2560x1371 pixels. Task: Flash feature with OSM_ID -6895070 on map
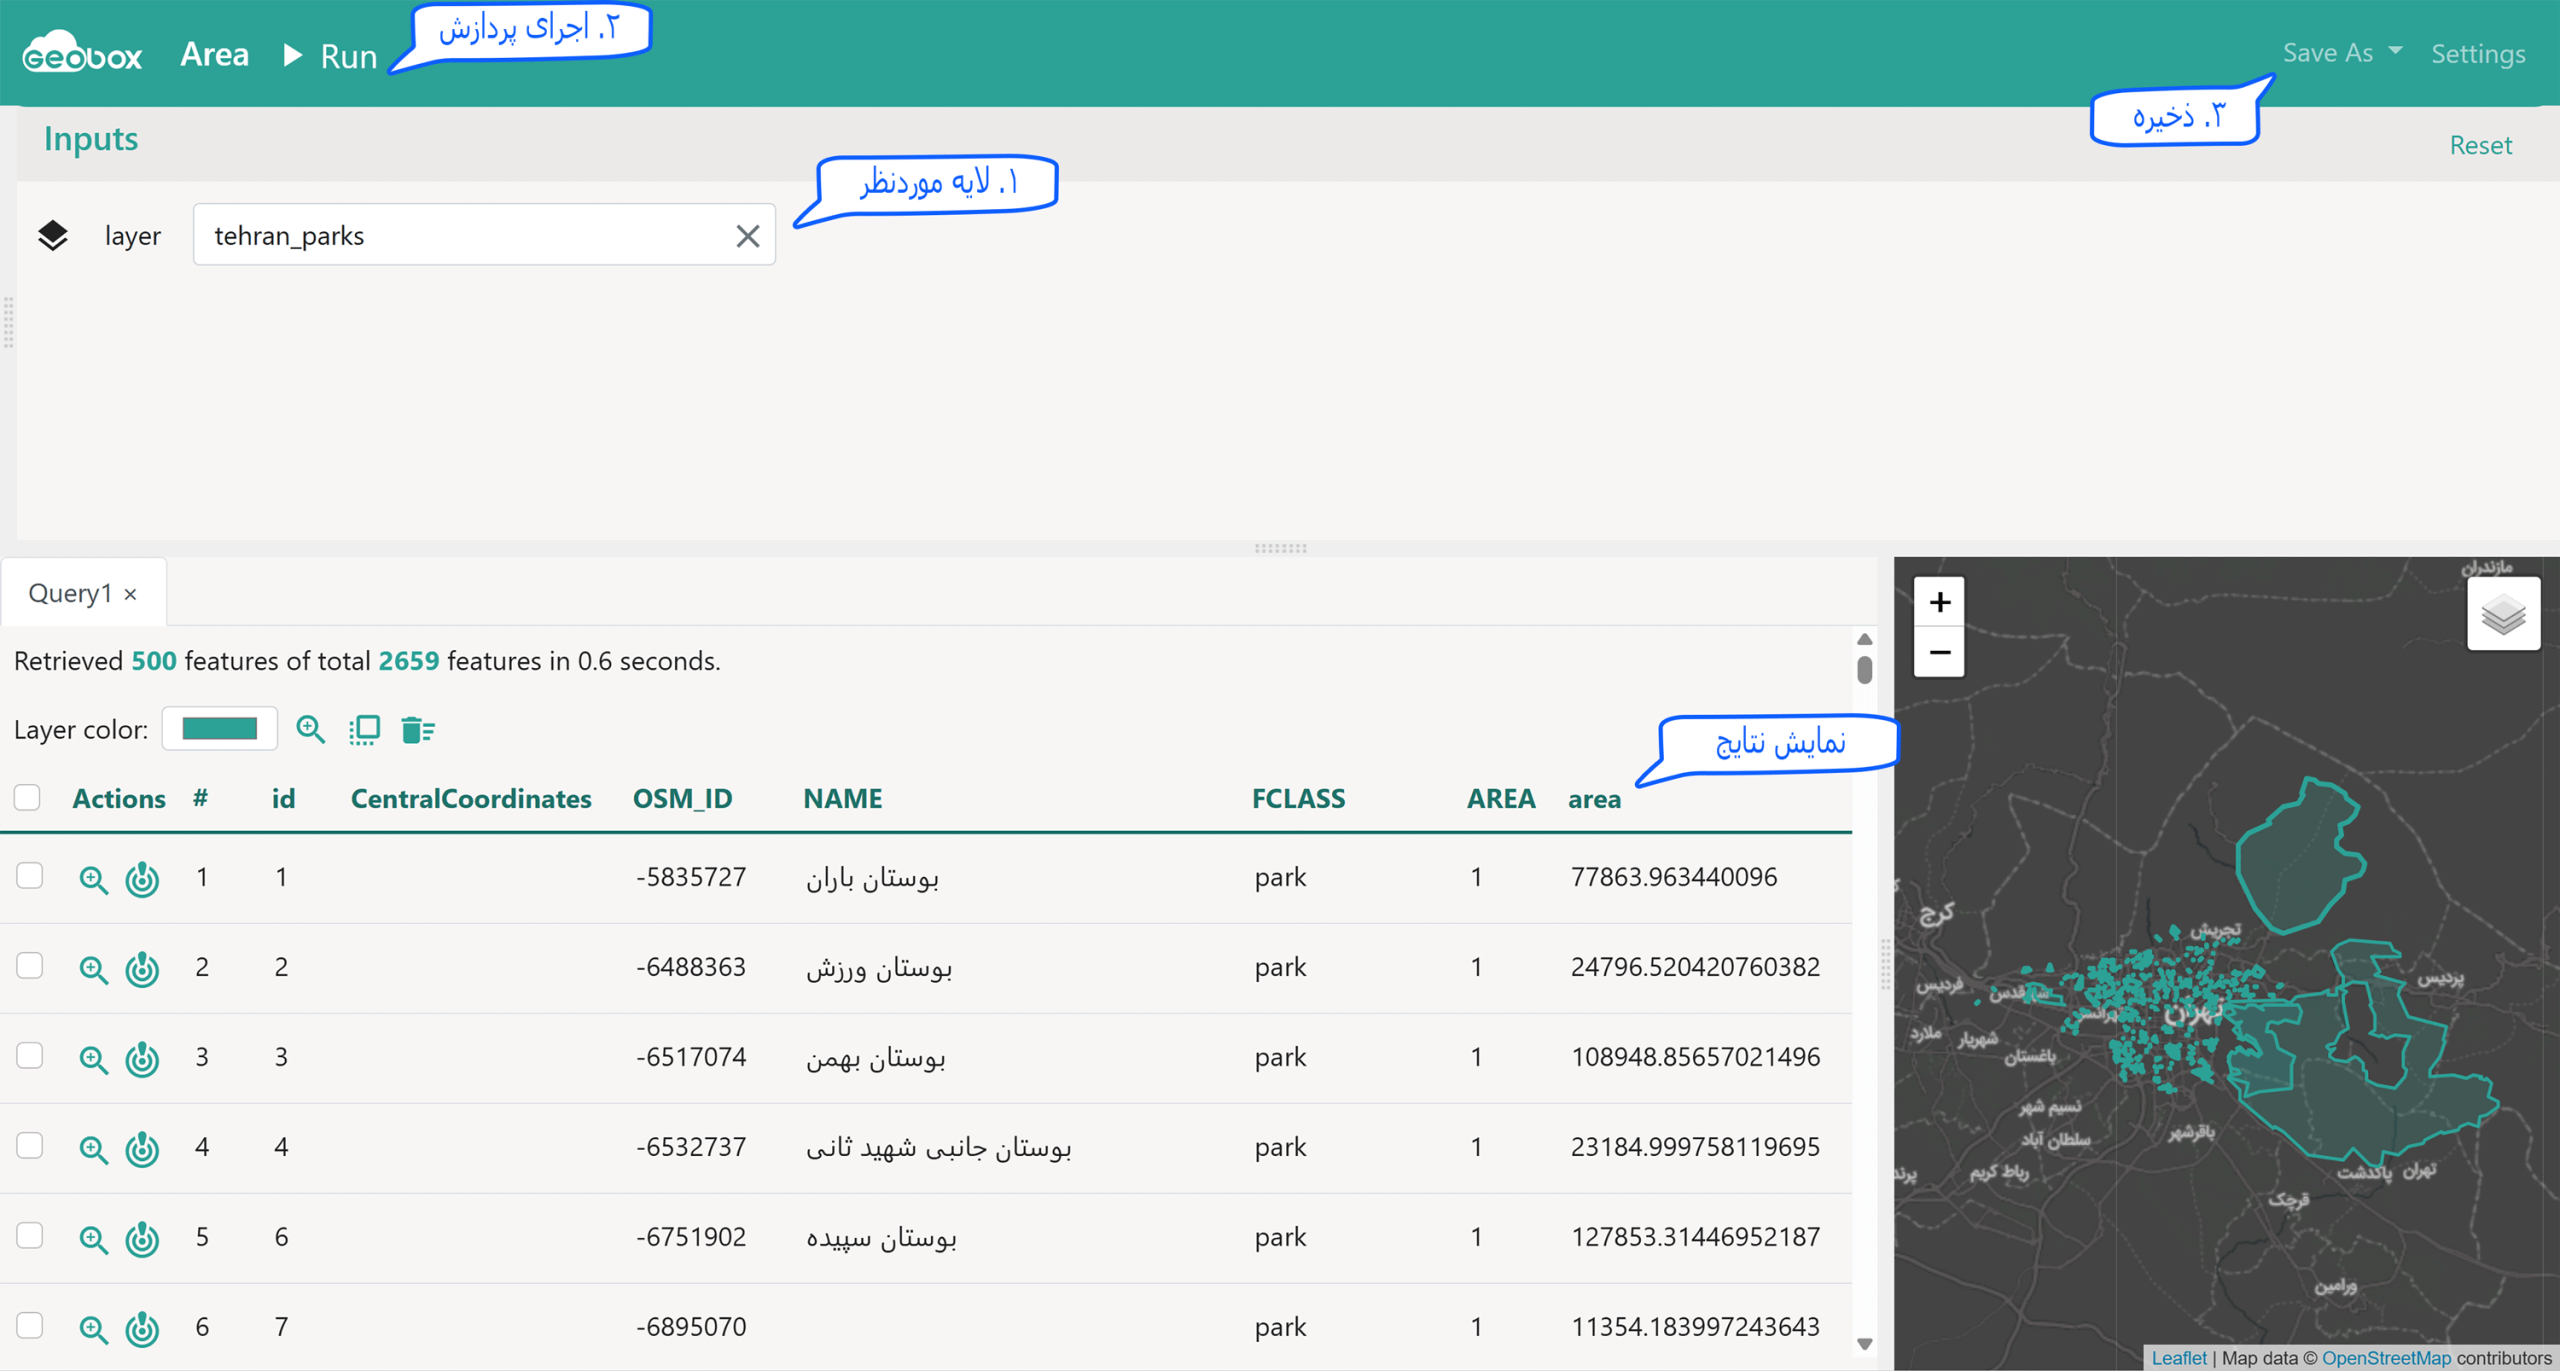pyautogui.click(x=142, y=1328)
